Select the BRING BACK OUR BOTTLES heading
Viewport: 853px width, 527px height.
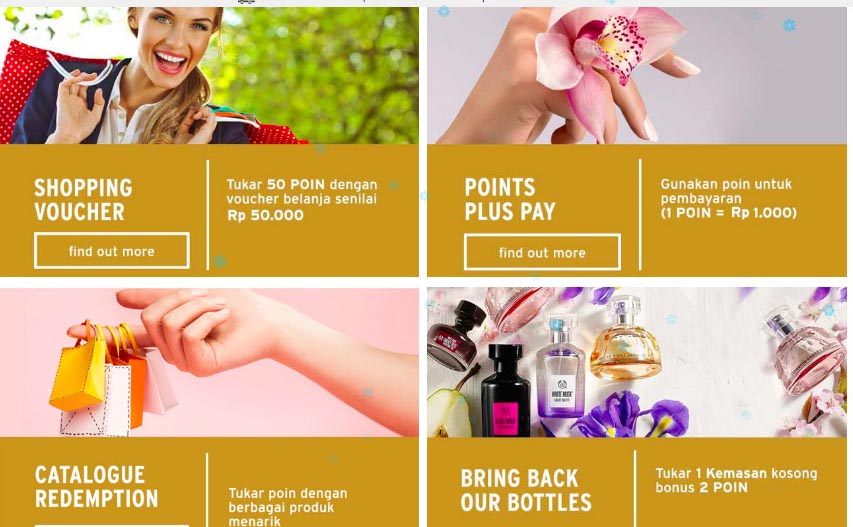pos(526,491)
